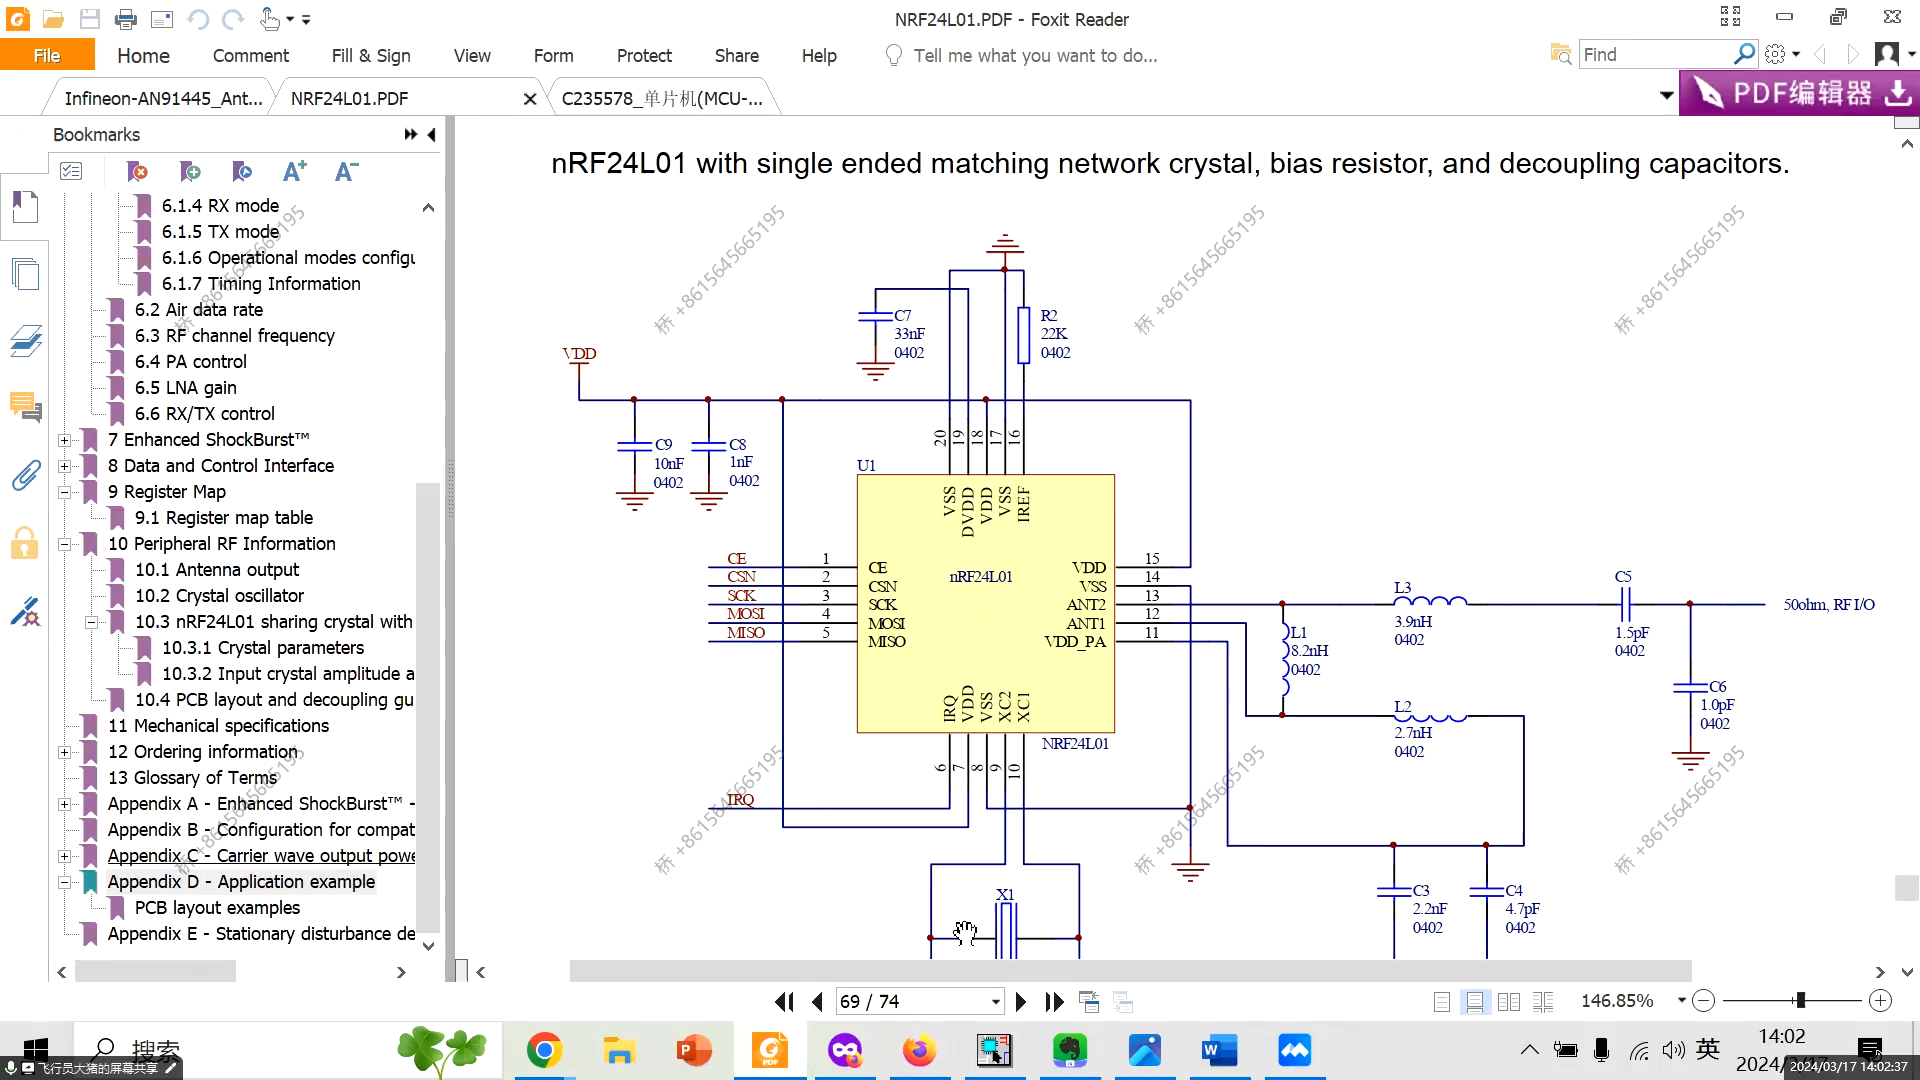1920x1080 pixels.
Task: Collapse the Bookmarks panel with the left arrow
Action: (x=431, y=134)
